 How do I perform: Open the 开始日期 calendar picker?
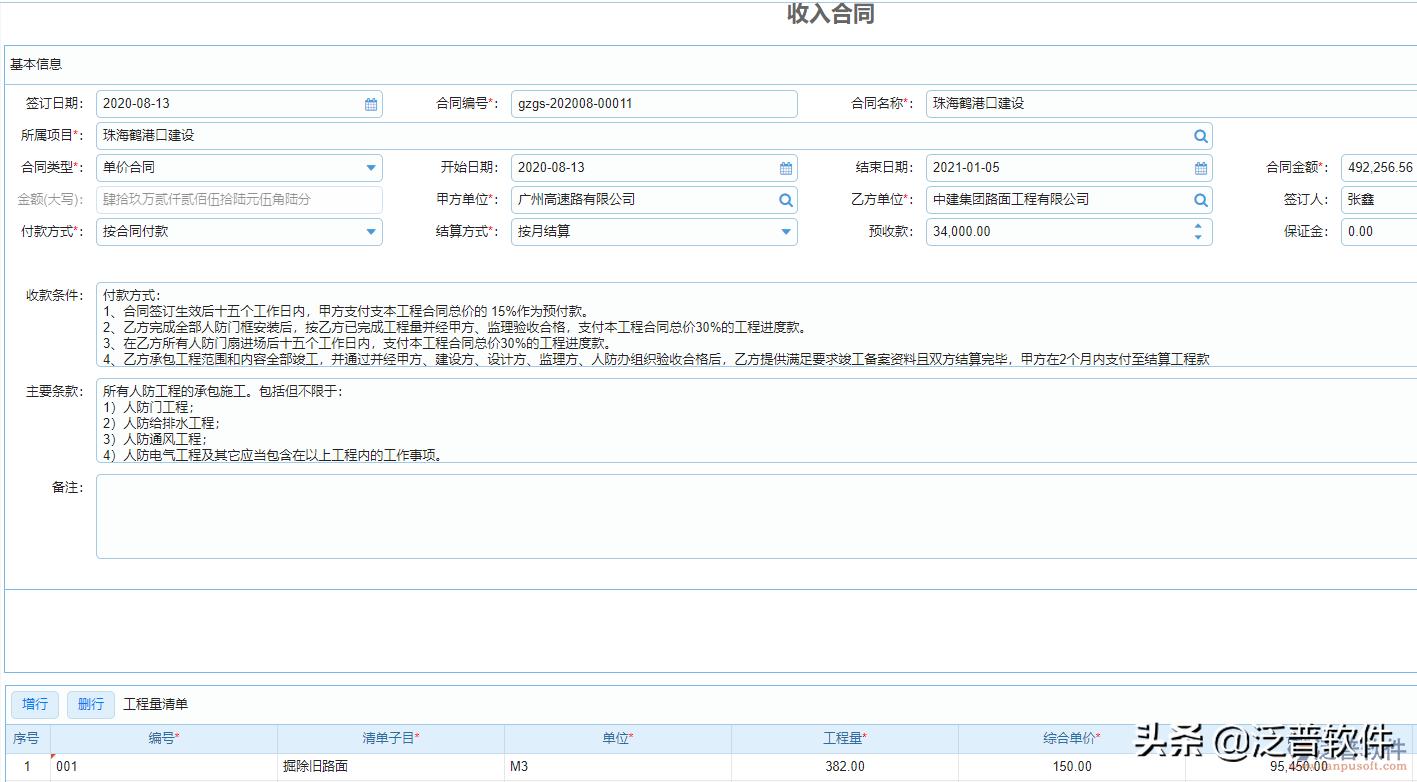pyautogui.click(x=785, y=167)
